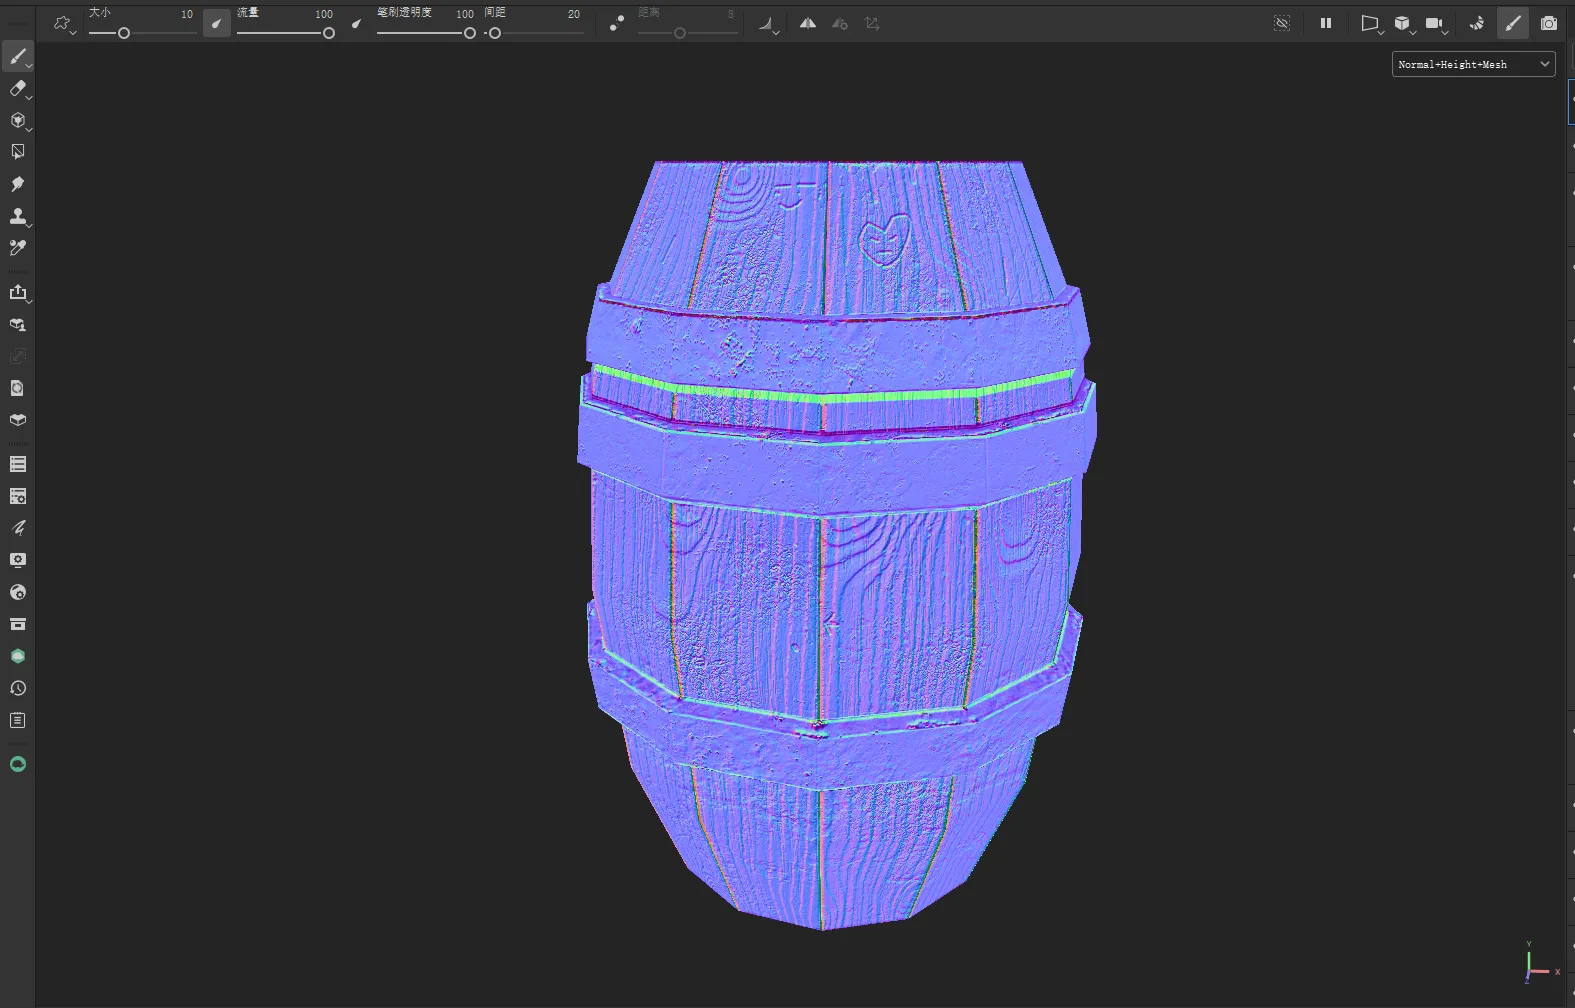The image size is (1575, 1008).
Task: Expand the 3D cube view mode dropdown
Action: click(1404, 24)
